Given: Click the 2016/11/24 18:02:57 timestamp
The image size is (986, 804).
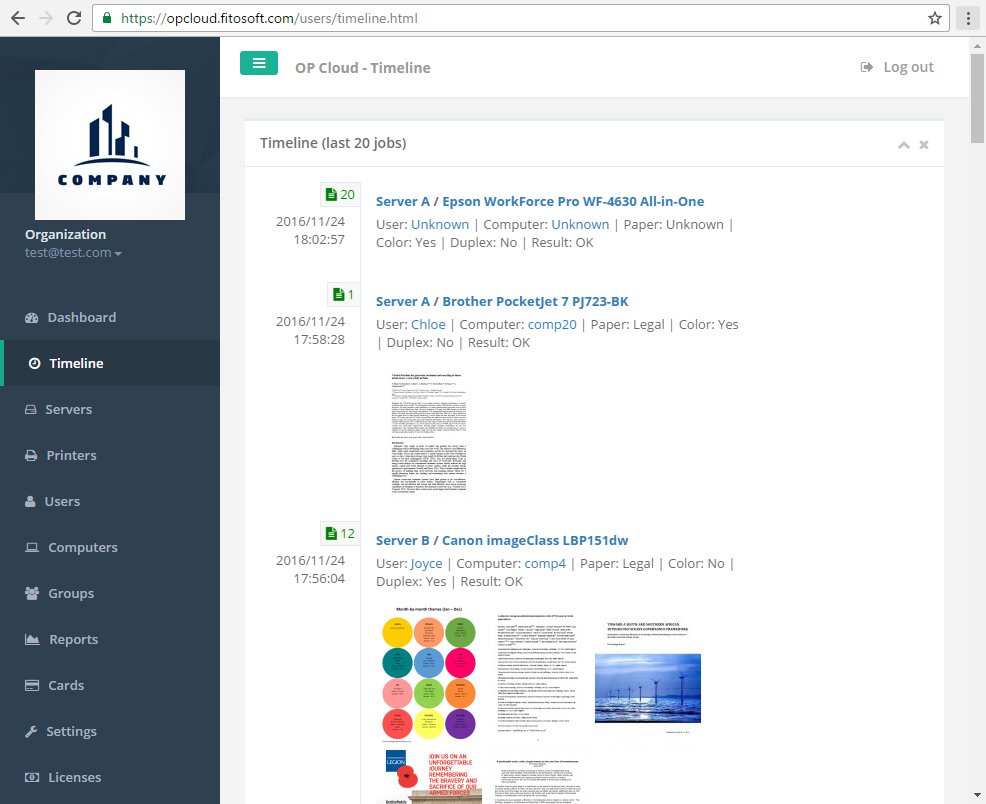Looking at the screenshot, I should coord(310,231).
